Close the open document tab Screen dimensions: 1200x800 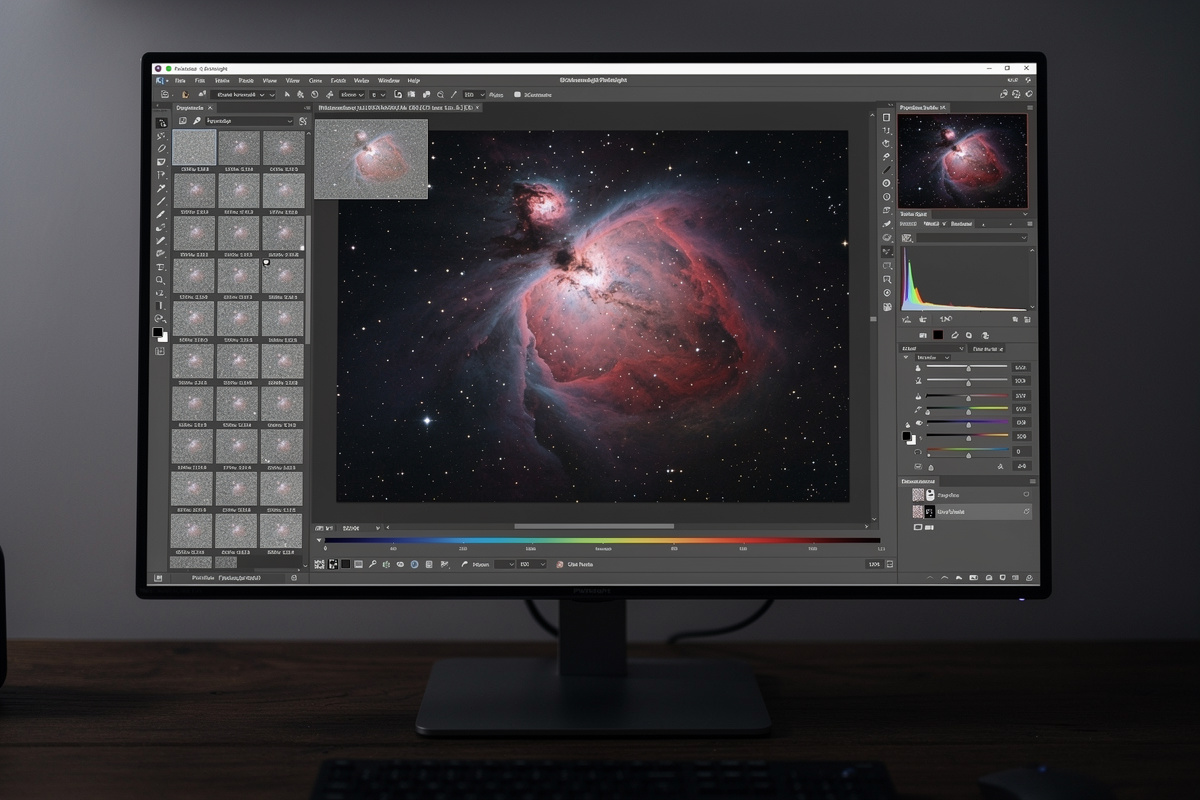coord(477,108)
